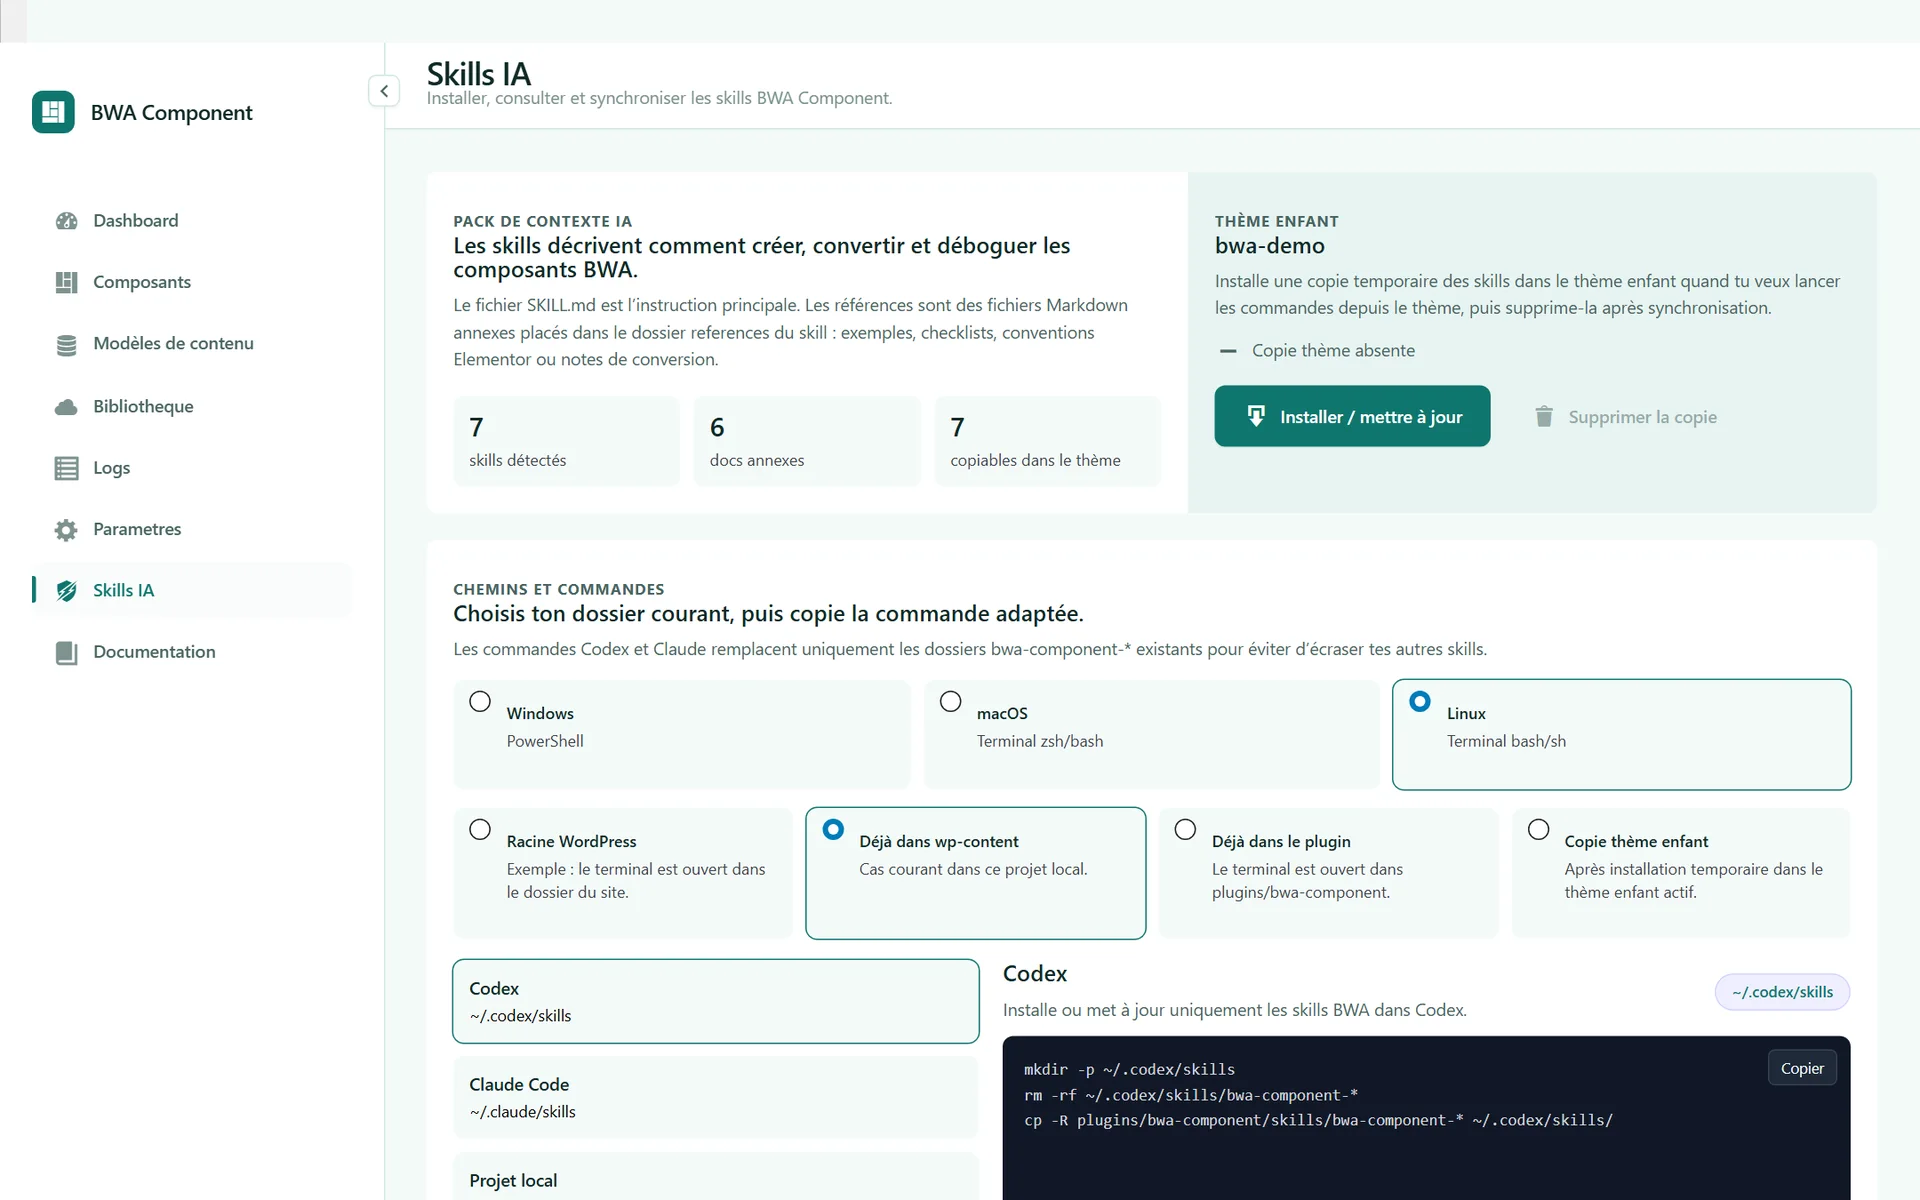Collapse the sidebar with the chevron button
1920x1200 pixels.
pos(384,91)
